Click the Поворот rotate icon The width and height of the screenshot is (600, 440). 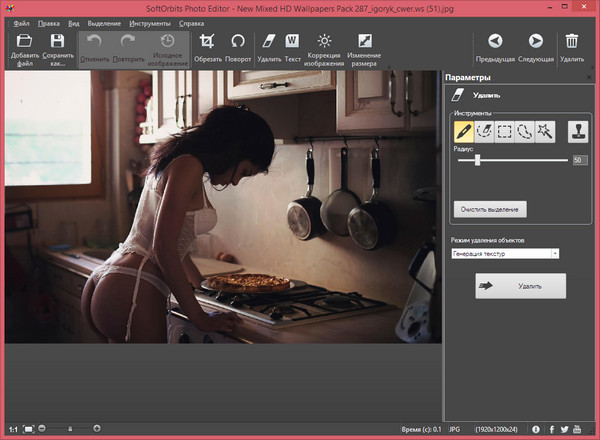pos(238,41)
